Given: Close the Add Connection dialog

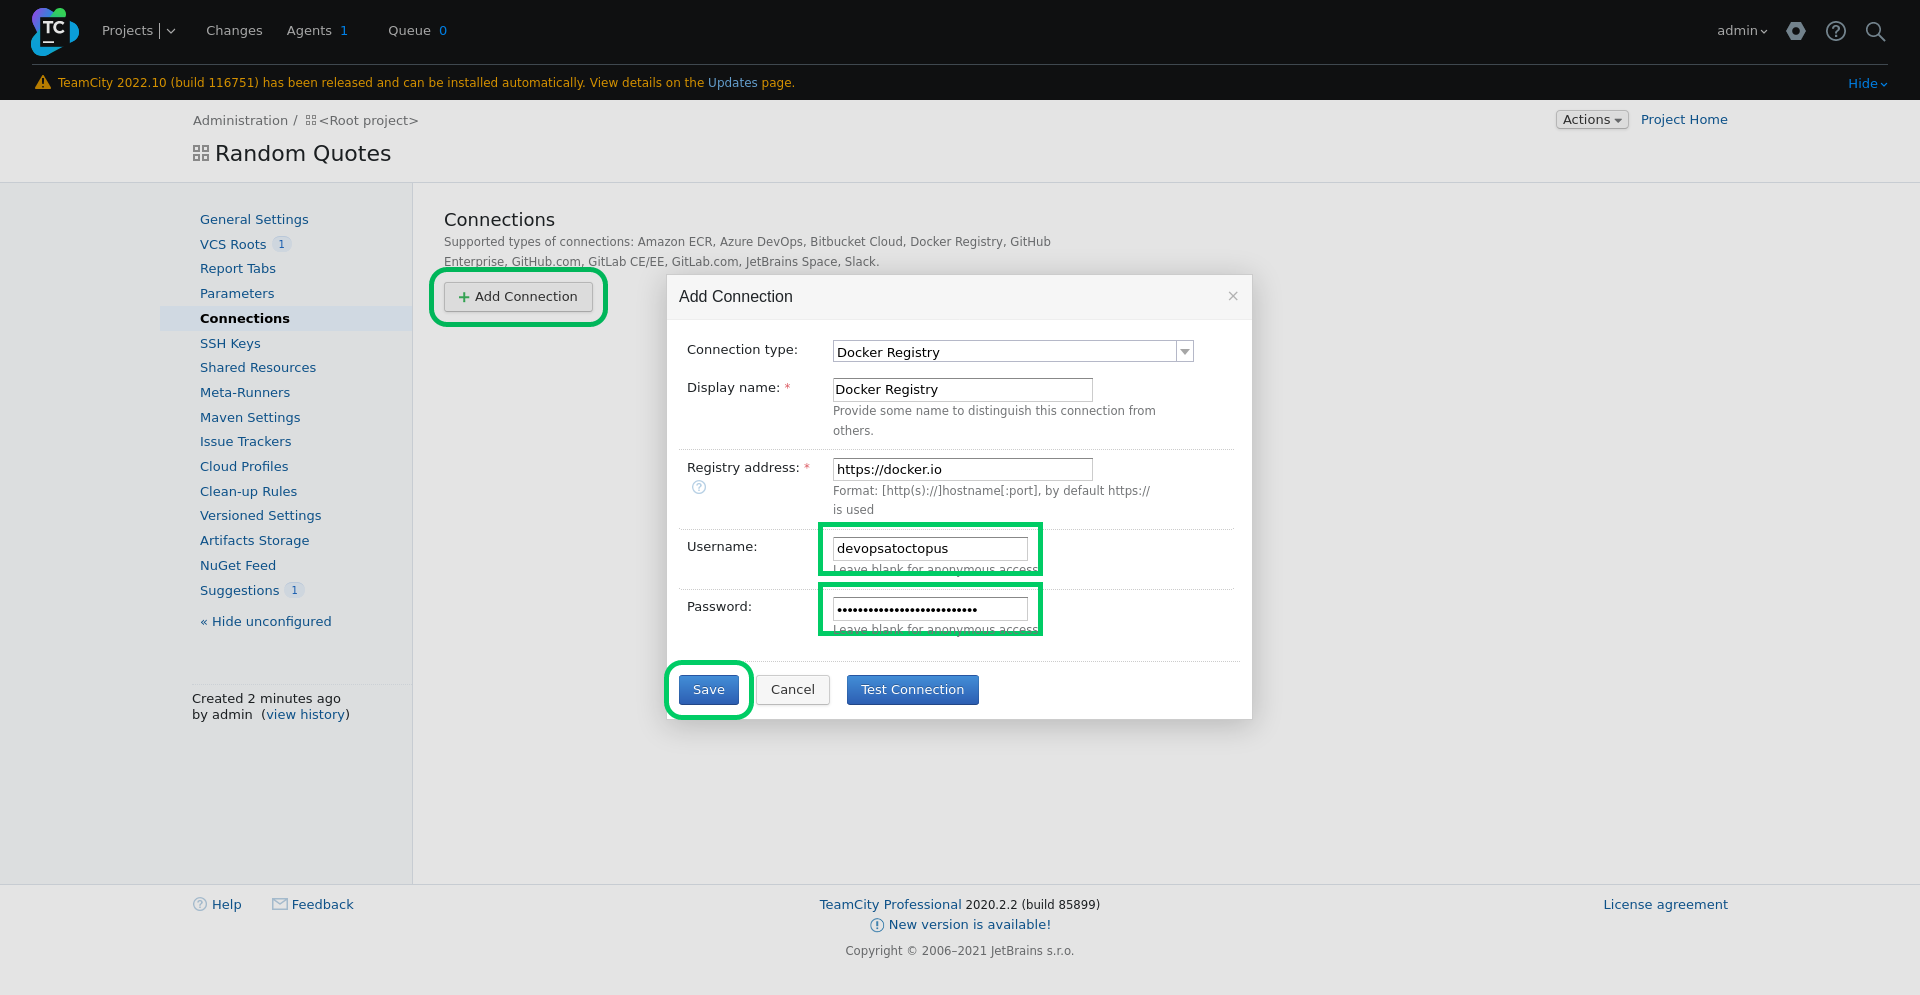Looking at the screenshot, I should pos(1233,296).
